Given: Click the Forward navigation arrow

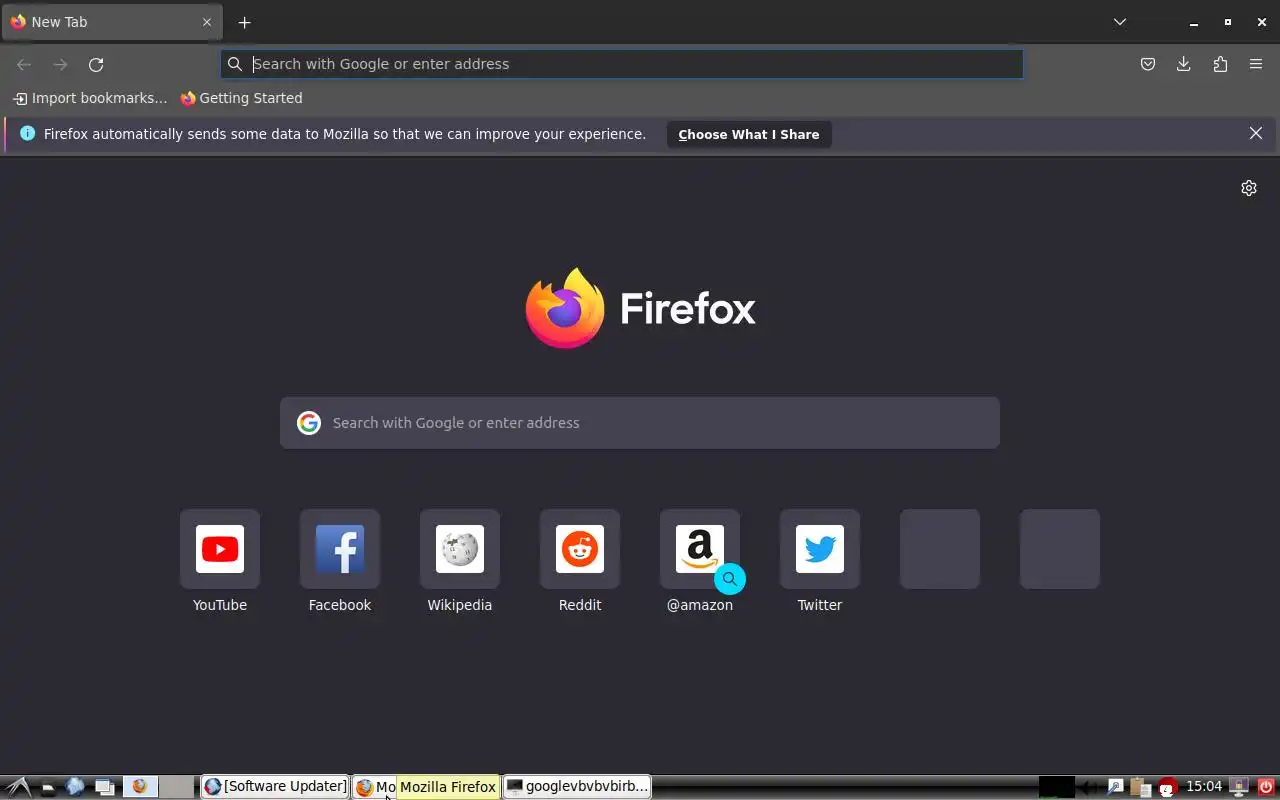Looking at the screenshot, I should click(x=60, y=64).
